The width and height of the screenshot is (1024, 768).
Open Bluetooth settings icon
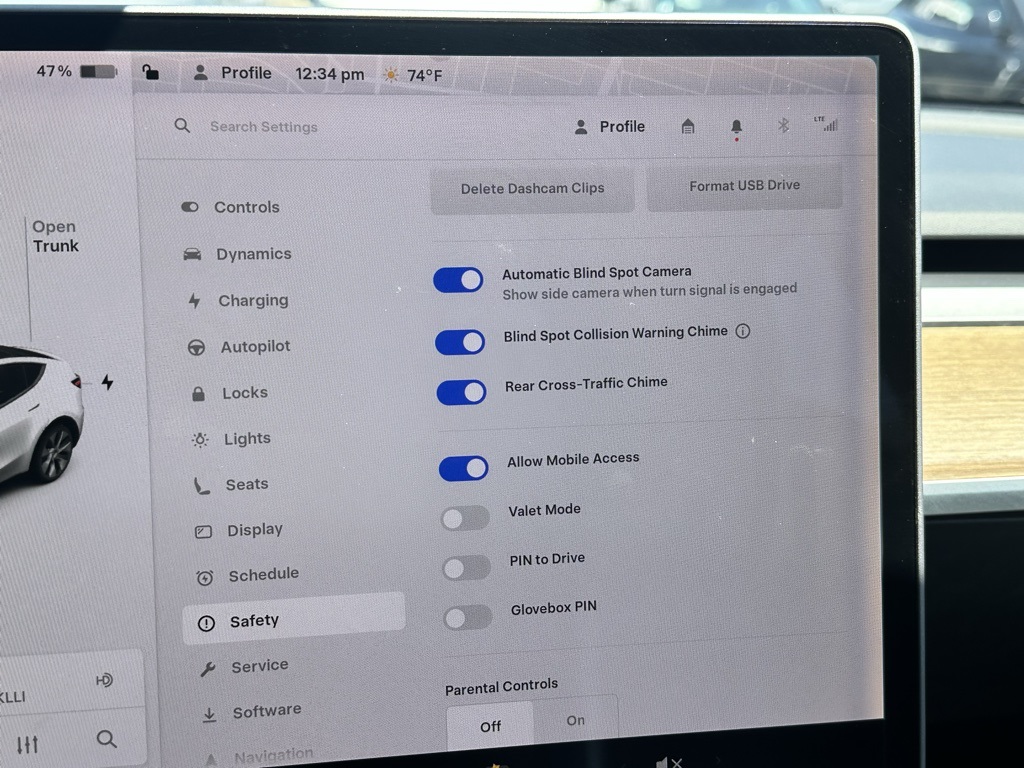click(783, 124)
